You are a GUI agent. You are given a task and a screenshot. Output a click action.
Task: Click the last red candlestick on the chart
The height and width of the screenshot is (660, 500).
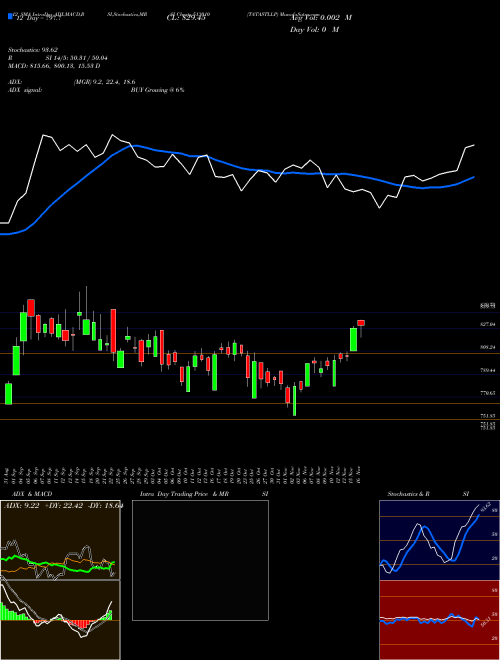coord(361,323)
